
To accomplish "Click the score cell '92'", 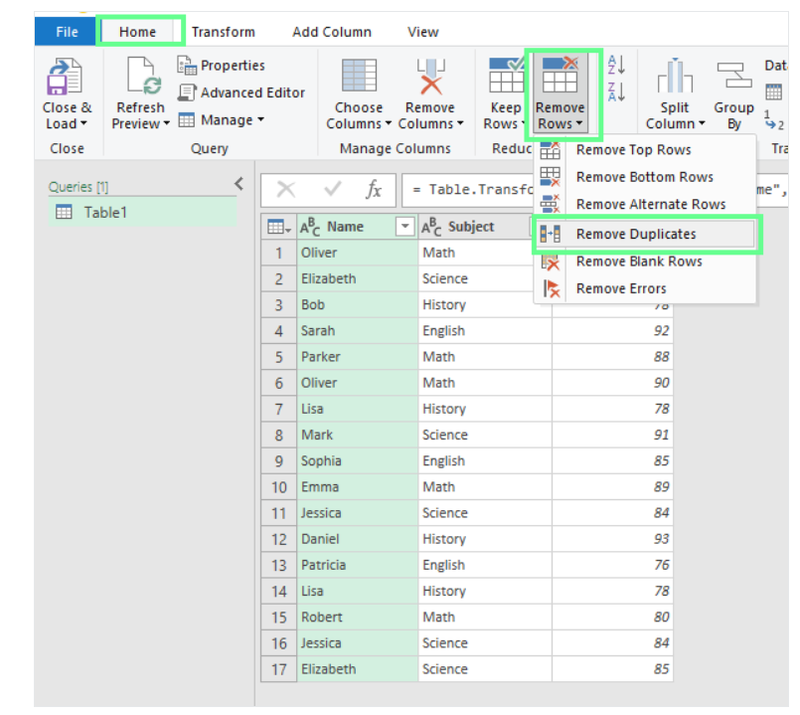I will point(612,331).
